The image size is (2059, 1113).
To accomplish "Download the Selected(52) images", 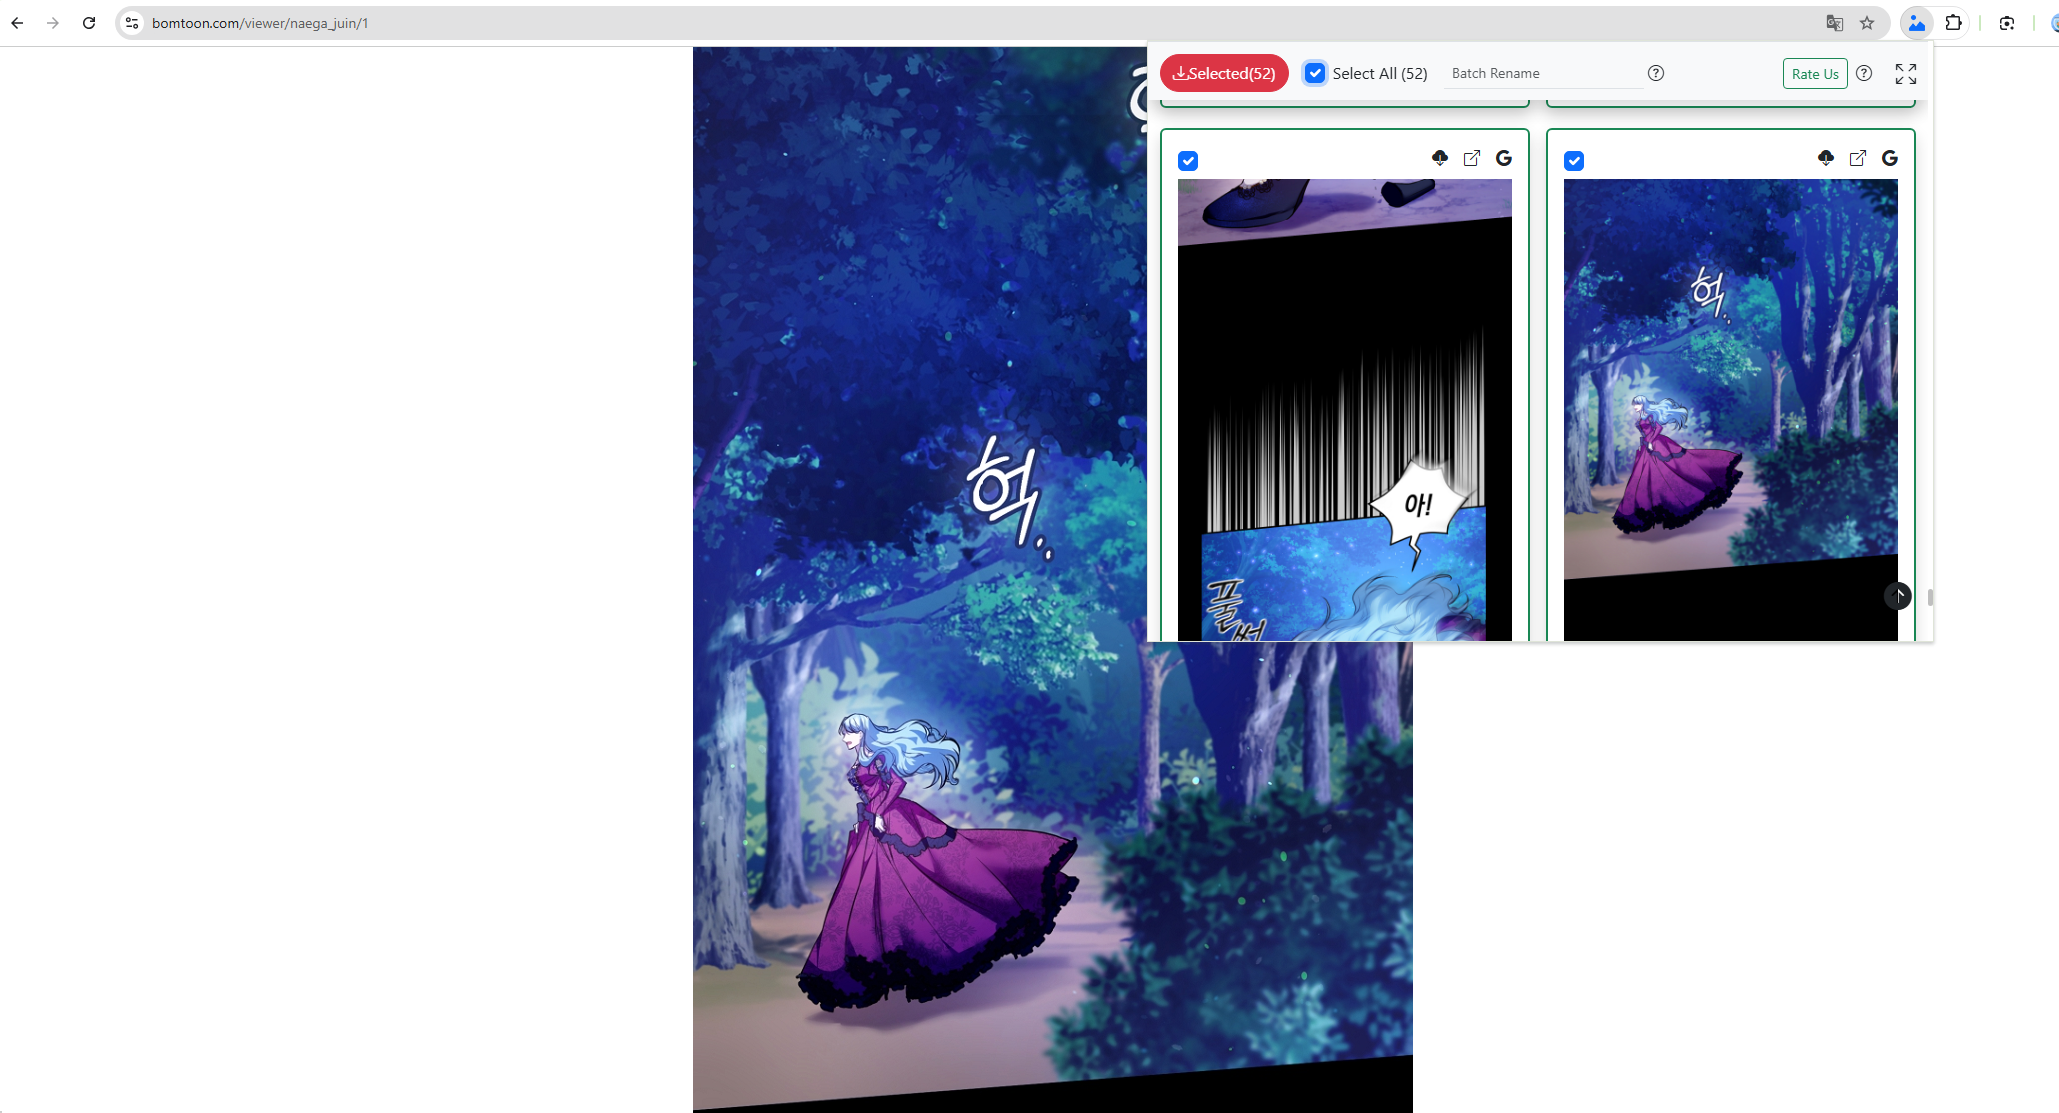I will point(1224,73).
